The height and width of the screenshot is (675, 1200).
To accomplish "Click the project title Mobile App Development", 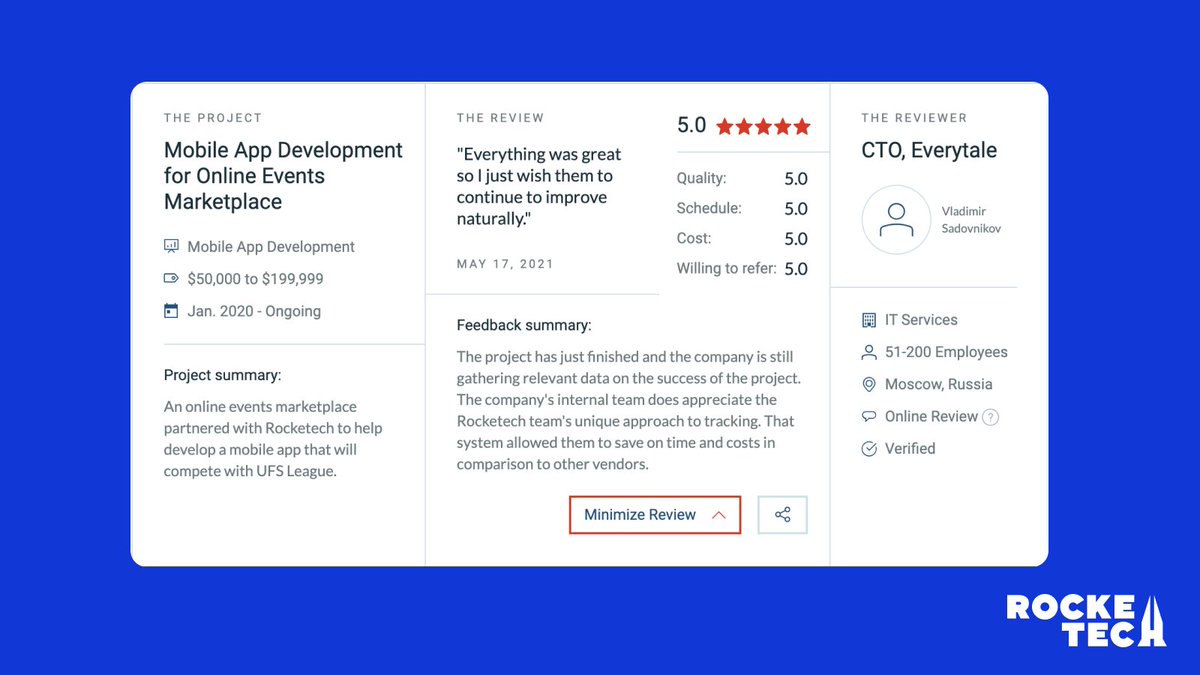I will point(283,176).
